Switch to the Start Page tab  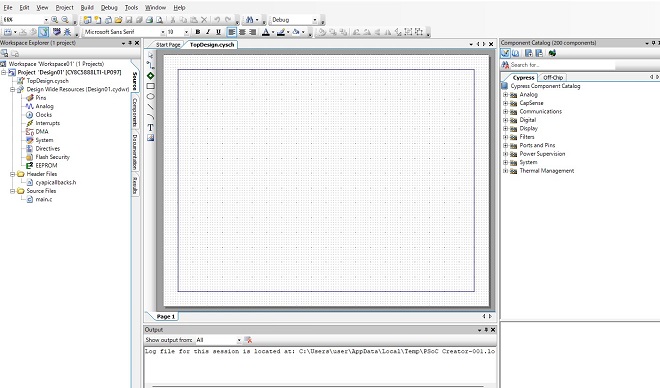pos(168,45)
